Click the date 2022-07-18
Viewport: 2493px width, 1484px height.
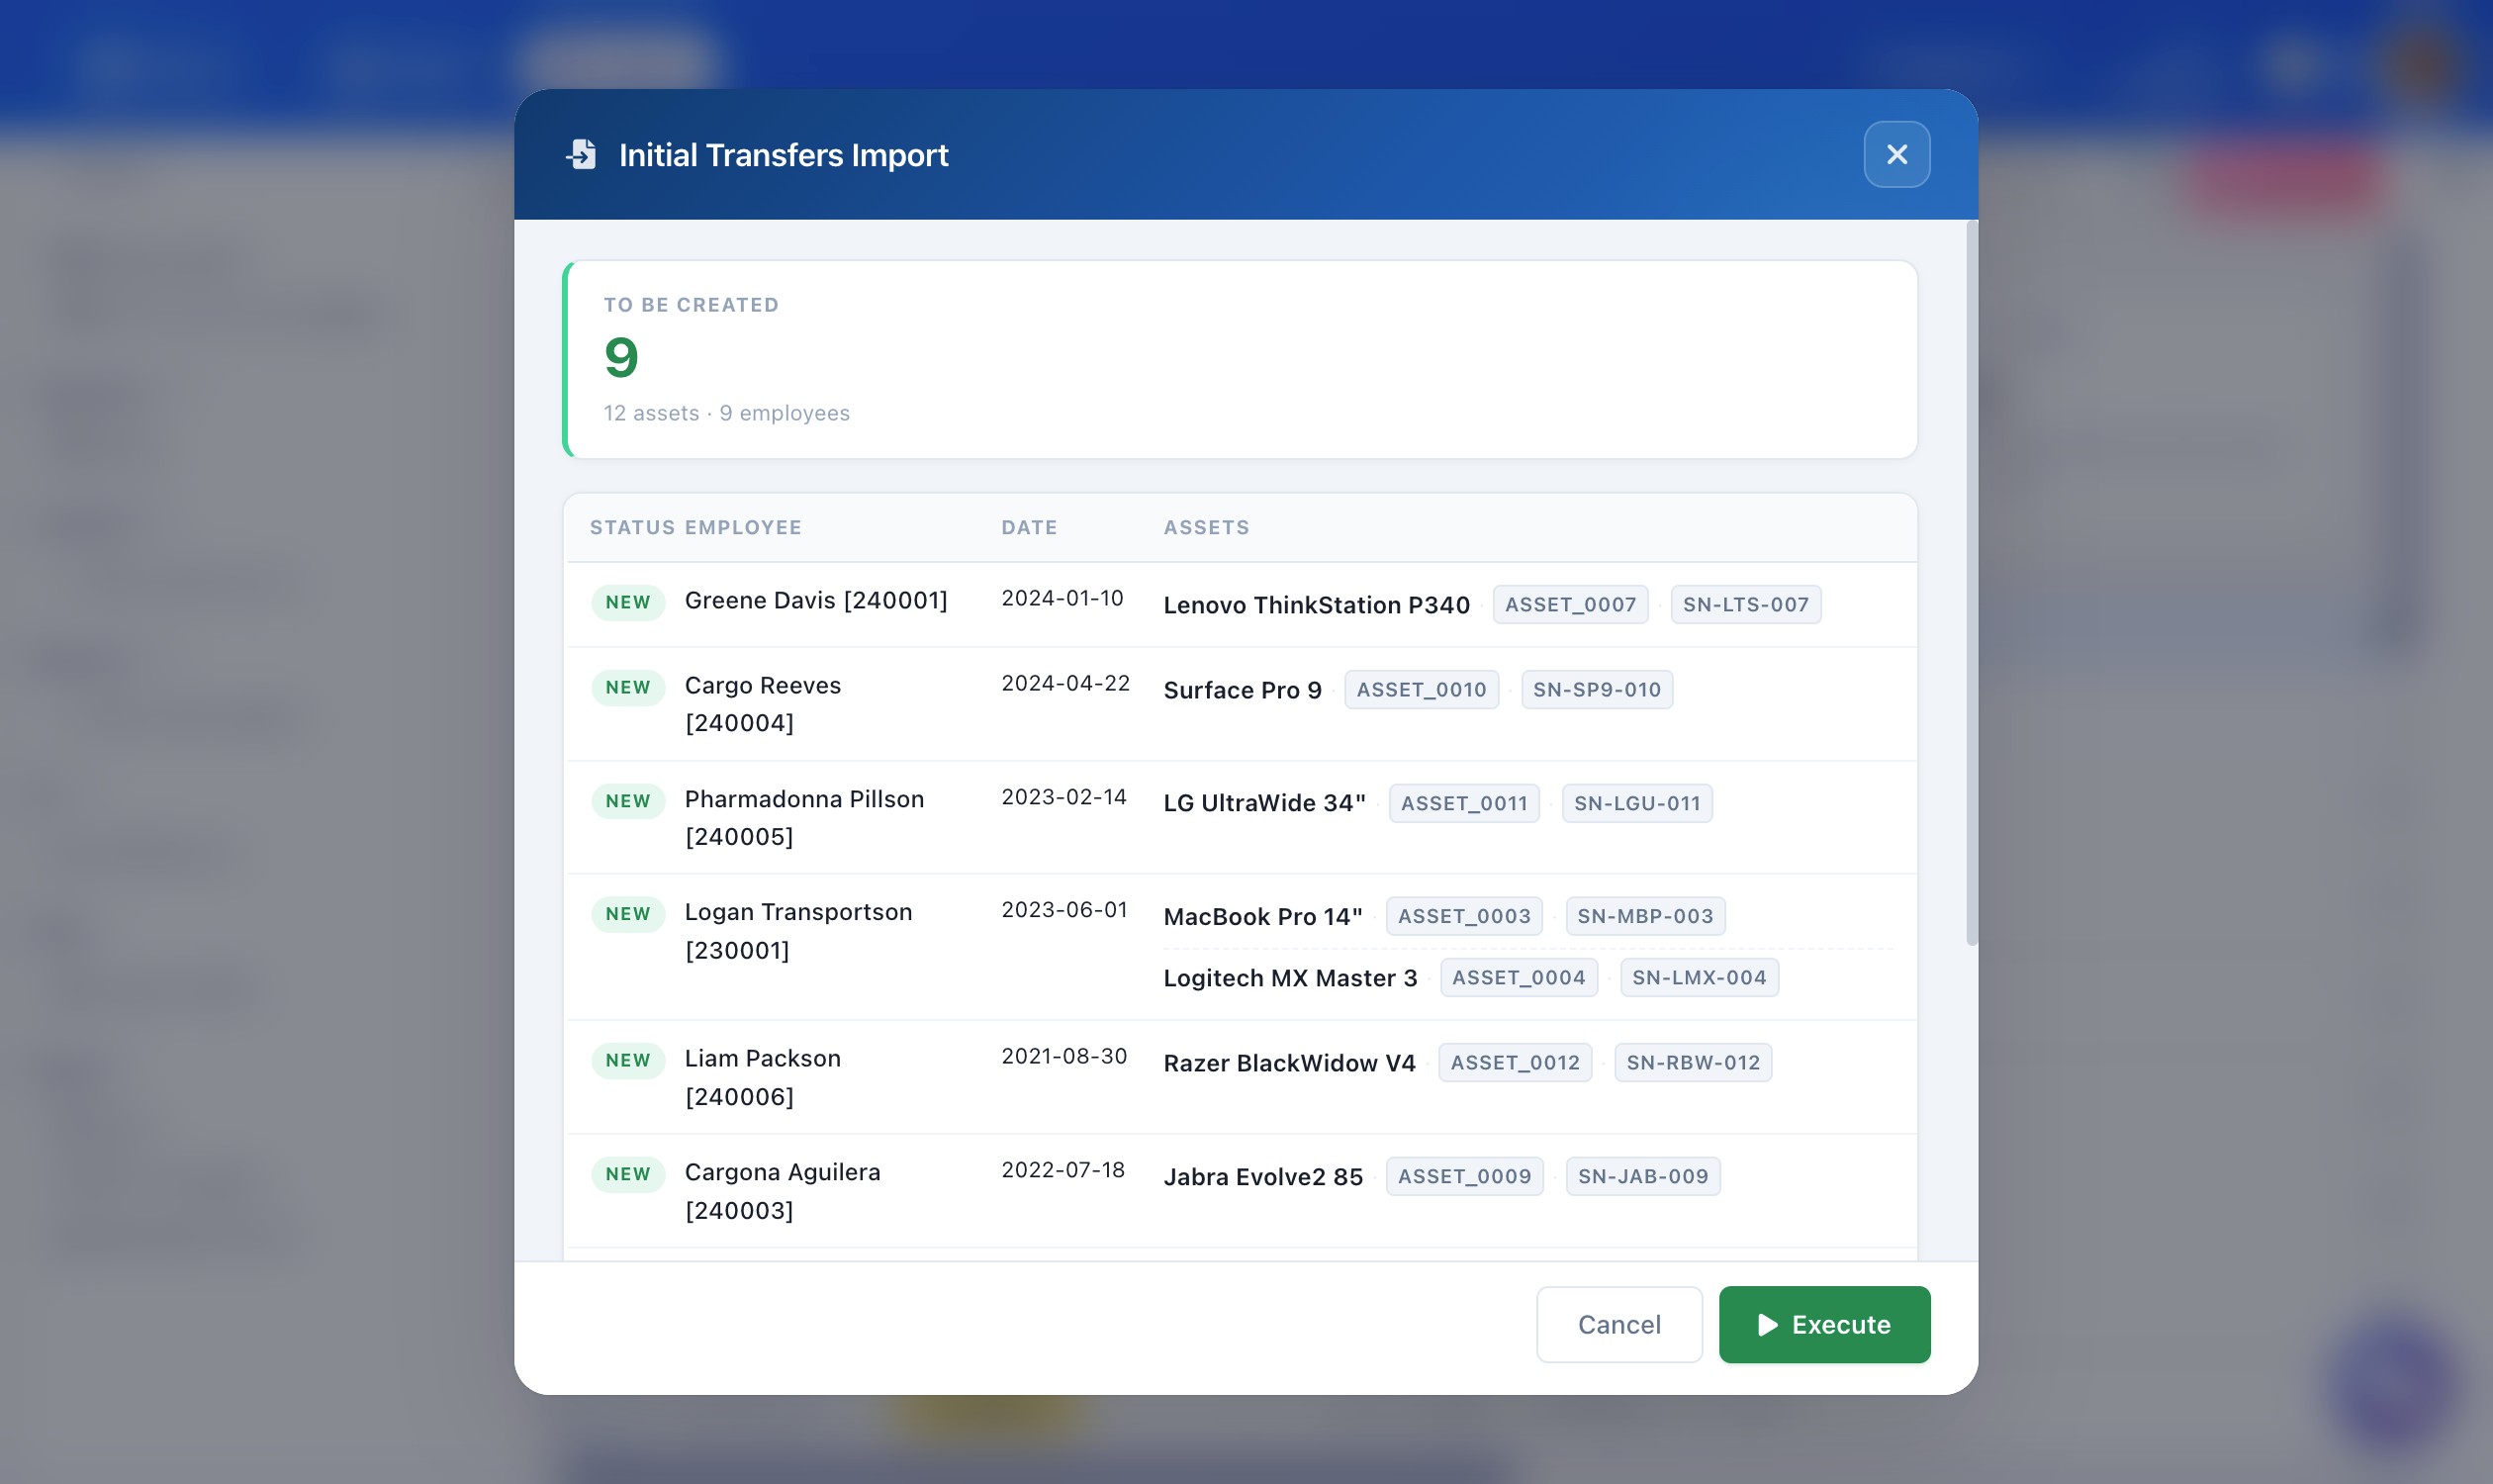tap(1063, 1170)
